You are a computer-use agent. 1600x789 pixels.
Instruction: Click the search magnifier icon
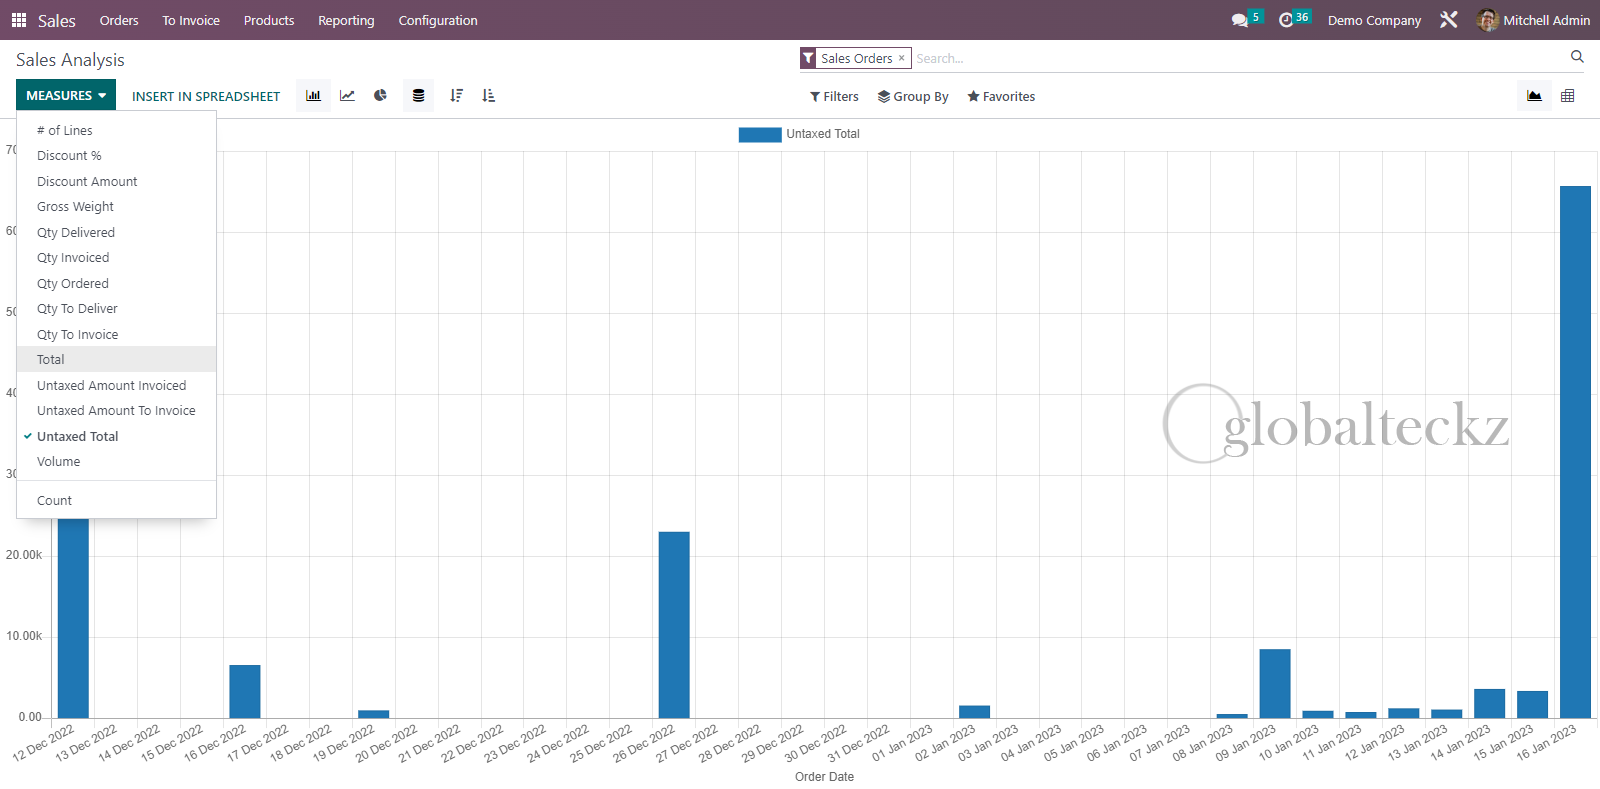[1577, 57]
